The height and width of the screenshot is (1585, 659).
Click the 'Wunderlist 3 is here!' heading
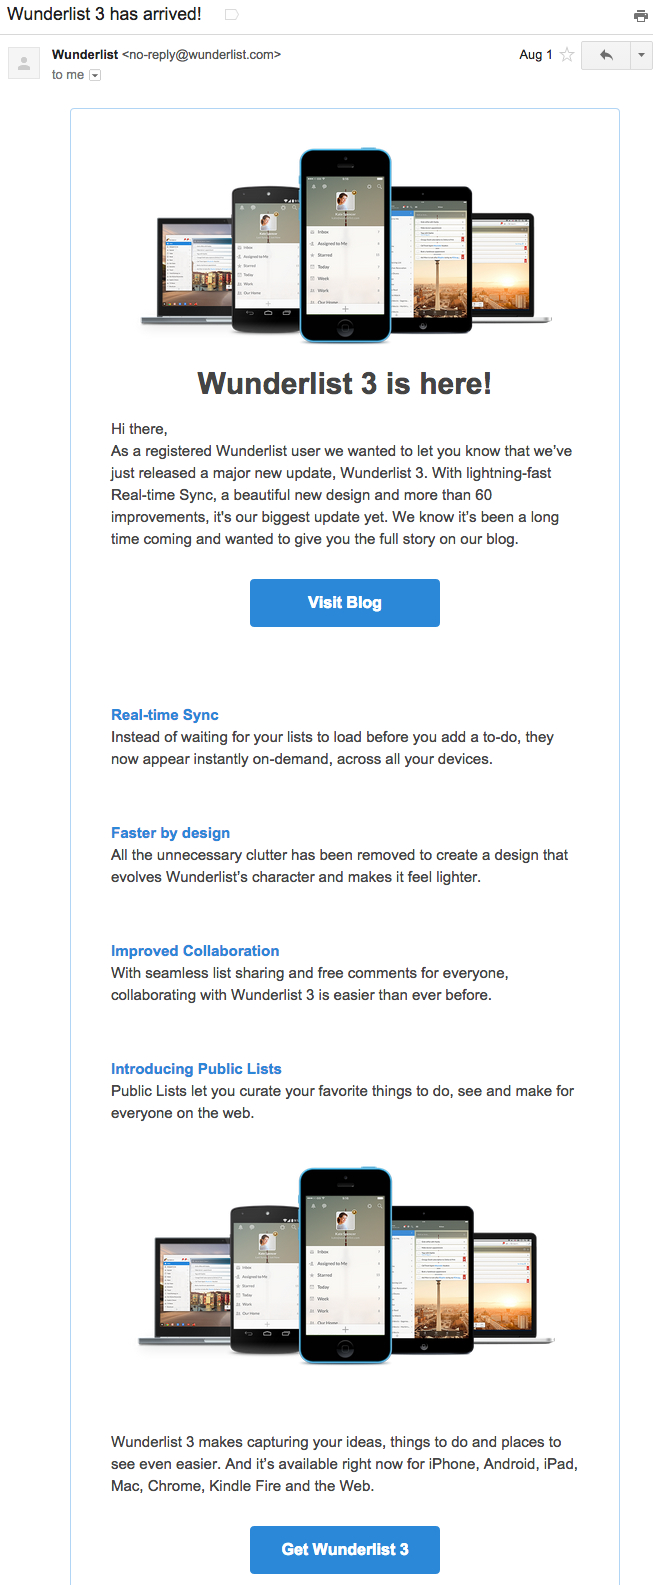point(344,384)
